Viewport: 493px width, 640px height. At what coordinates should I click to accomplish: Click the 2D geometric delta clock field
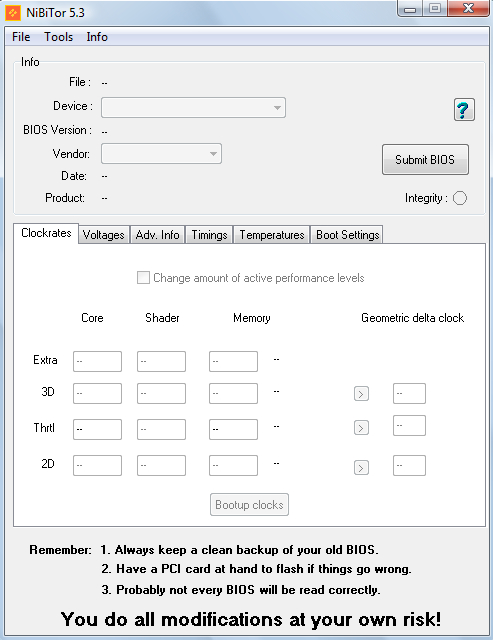click(409, 465)
